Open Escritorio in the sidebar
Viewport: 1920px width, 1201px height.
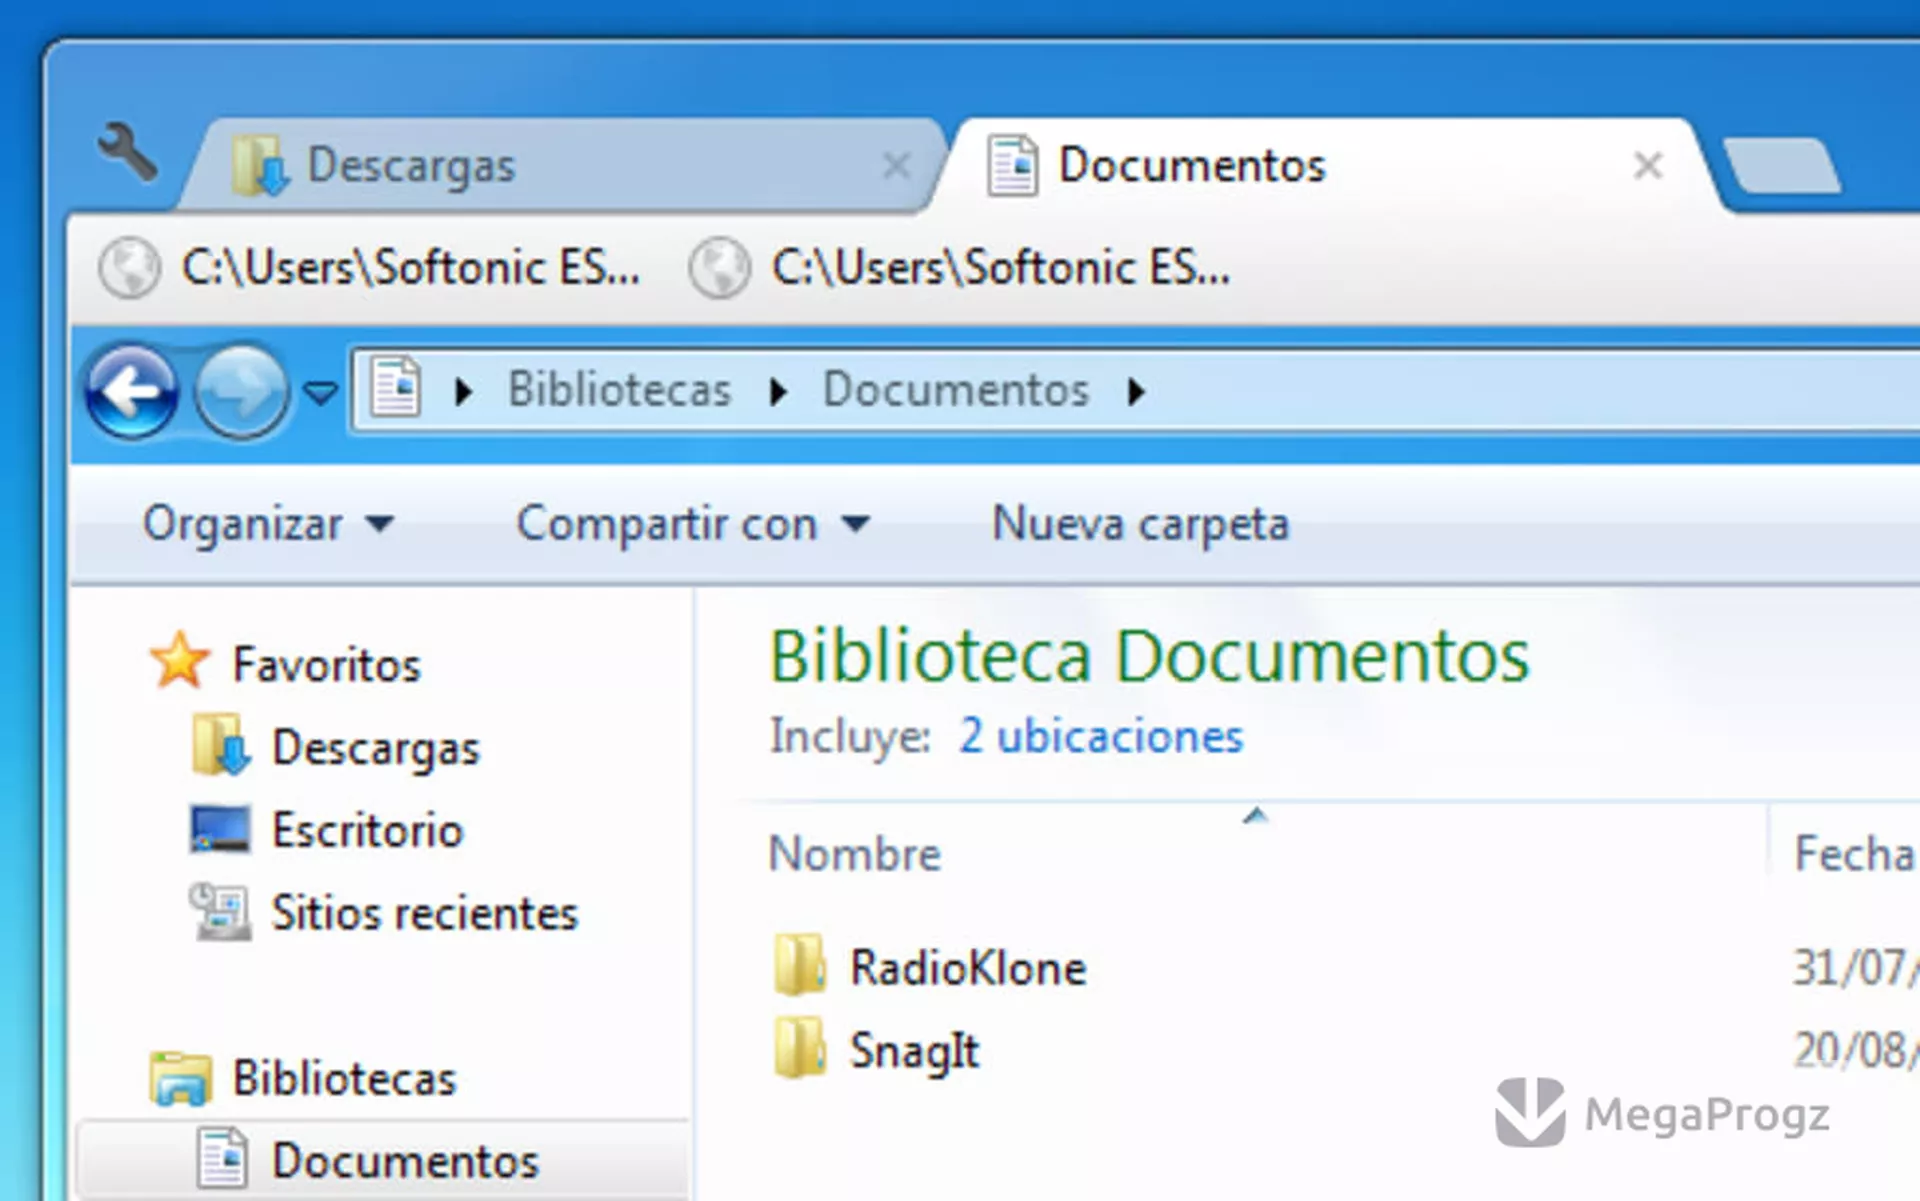[x=368, y=831]
